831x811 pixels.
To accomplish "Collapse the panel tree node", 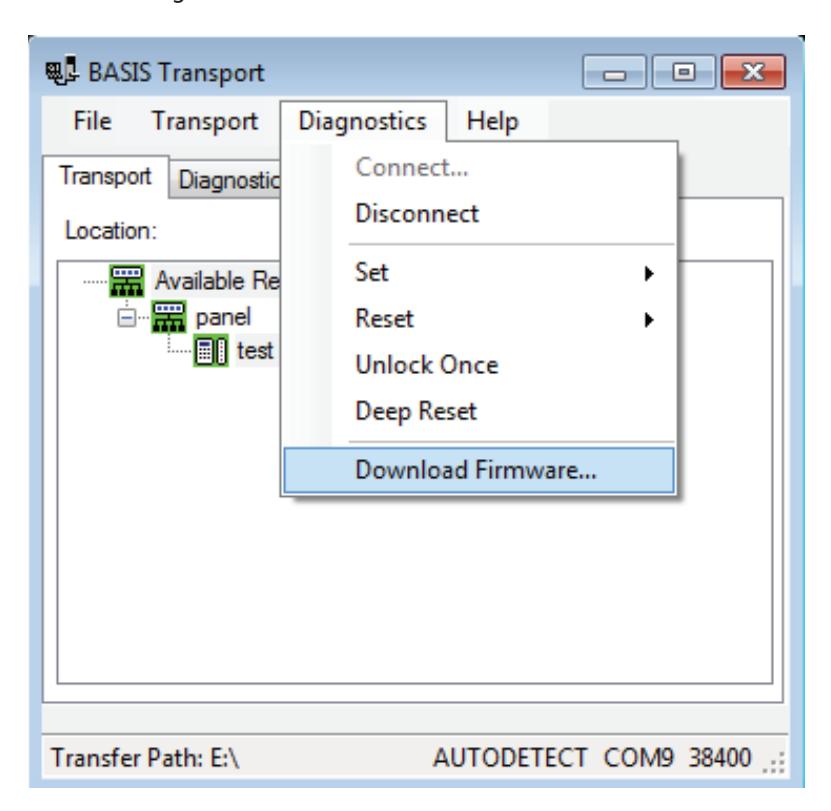I will (126, 318).
